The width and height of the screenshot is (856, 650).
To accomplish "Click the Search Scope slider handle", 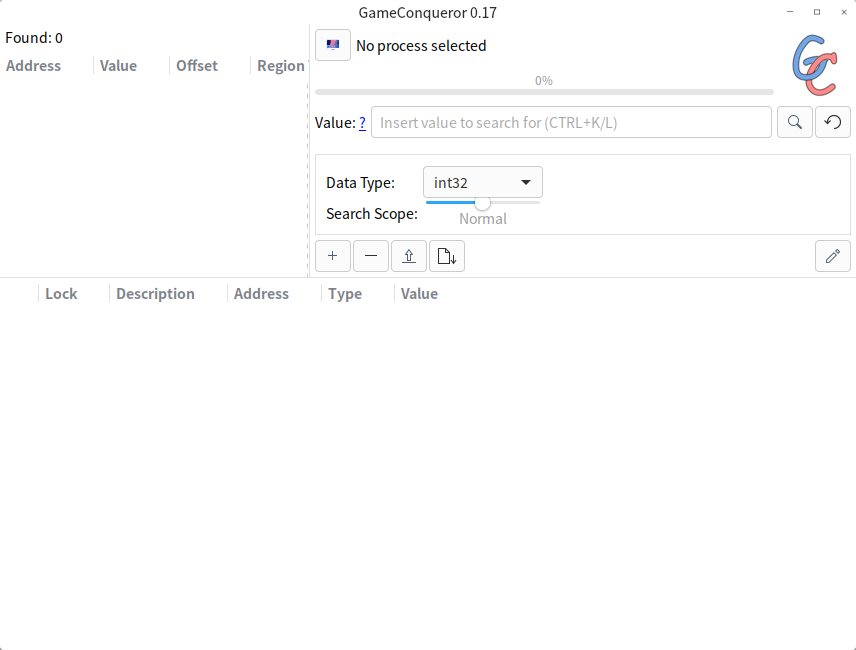I will [482, 202].
